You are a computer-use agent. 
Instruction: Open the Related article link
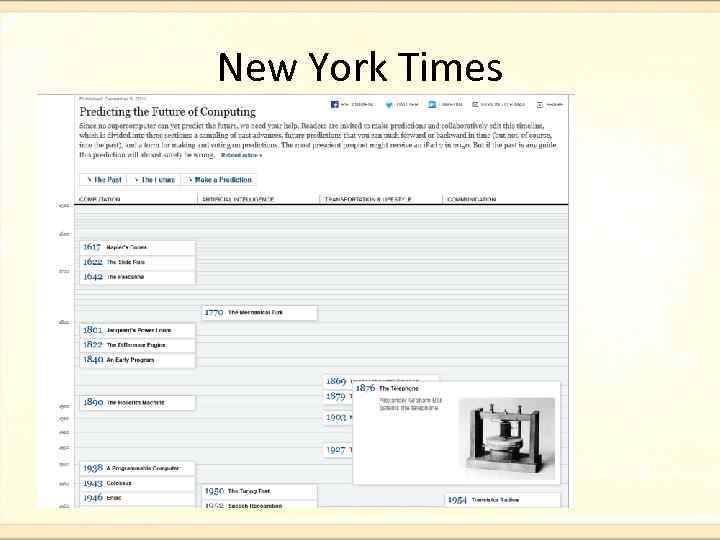pos(242,155)
